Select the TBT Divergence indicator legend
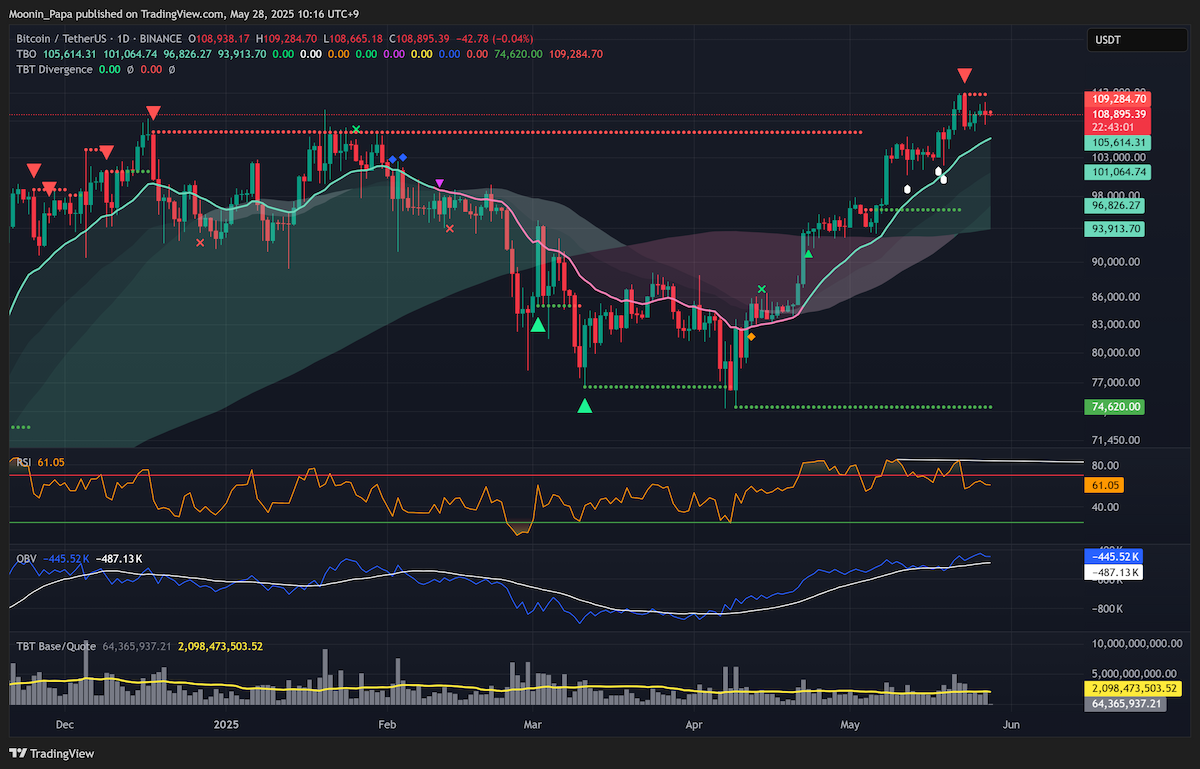The height and width of the screenshot is (769, 1200). pyautogui.click(x=55, y=70)
